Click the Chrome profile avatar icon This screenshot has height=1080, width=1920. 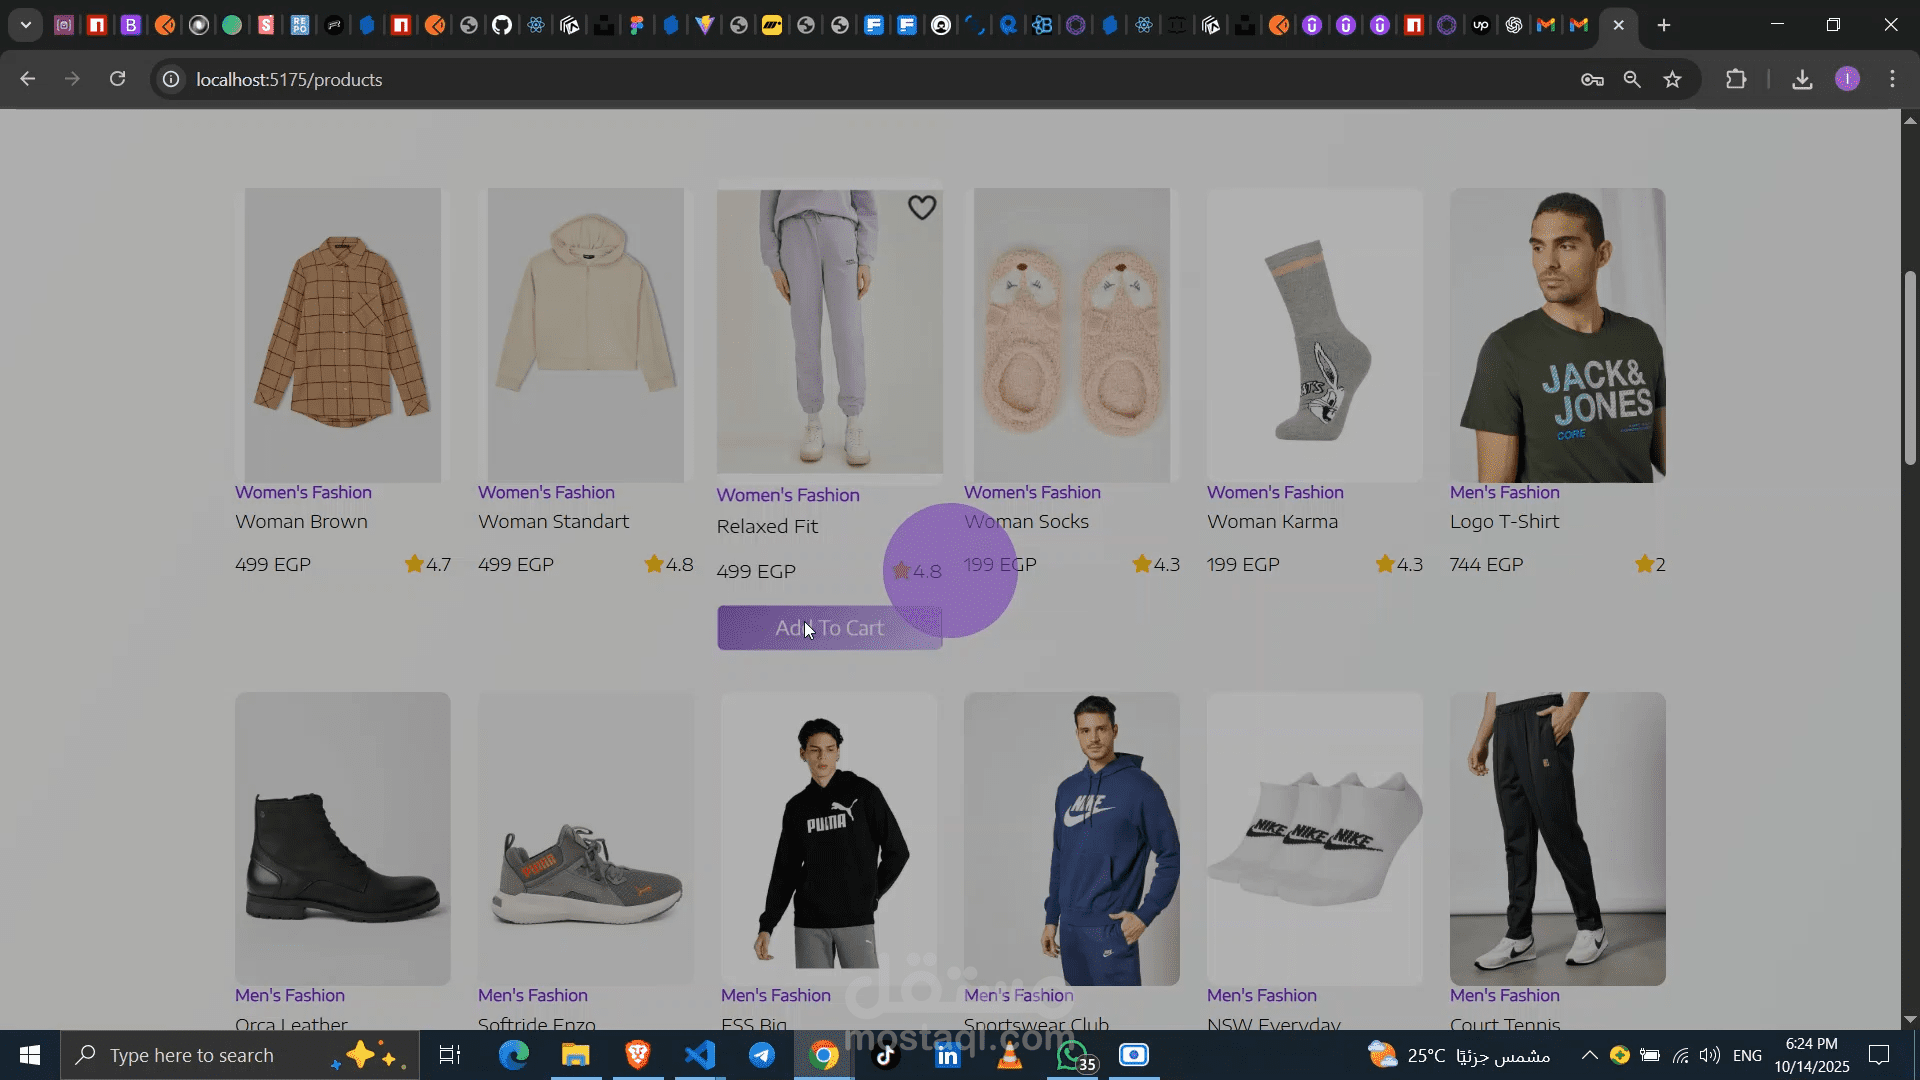[x=1847, y=79]
